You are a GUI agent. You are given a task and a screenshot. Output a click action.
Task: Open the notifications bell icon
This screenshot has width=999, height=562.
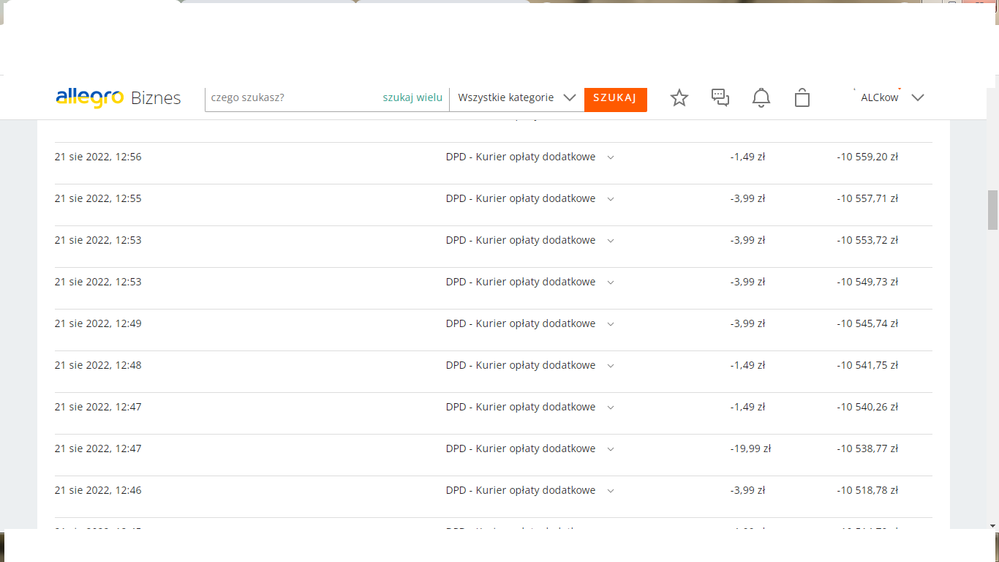coord(761,98)
